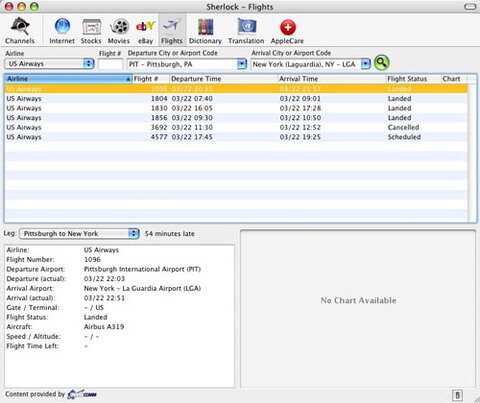Click Pittsburgh International Airport (PIT) text
480x403 pixels.
point(142,269)
